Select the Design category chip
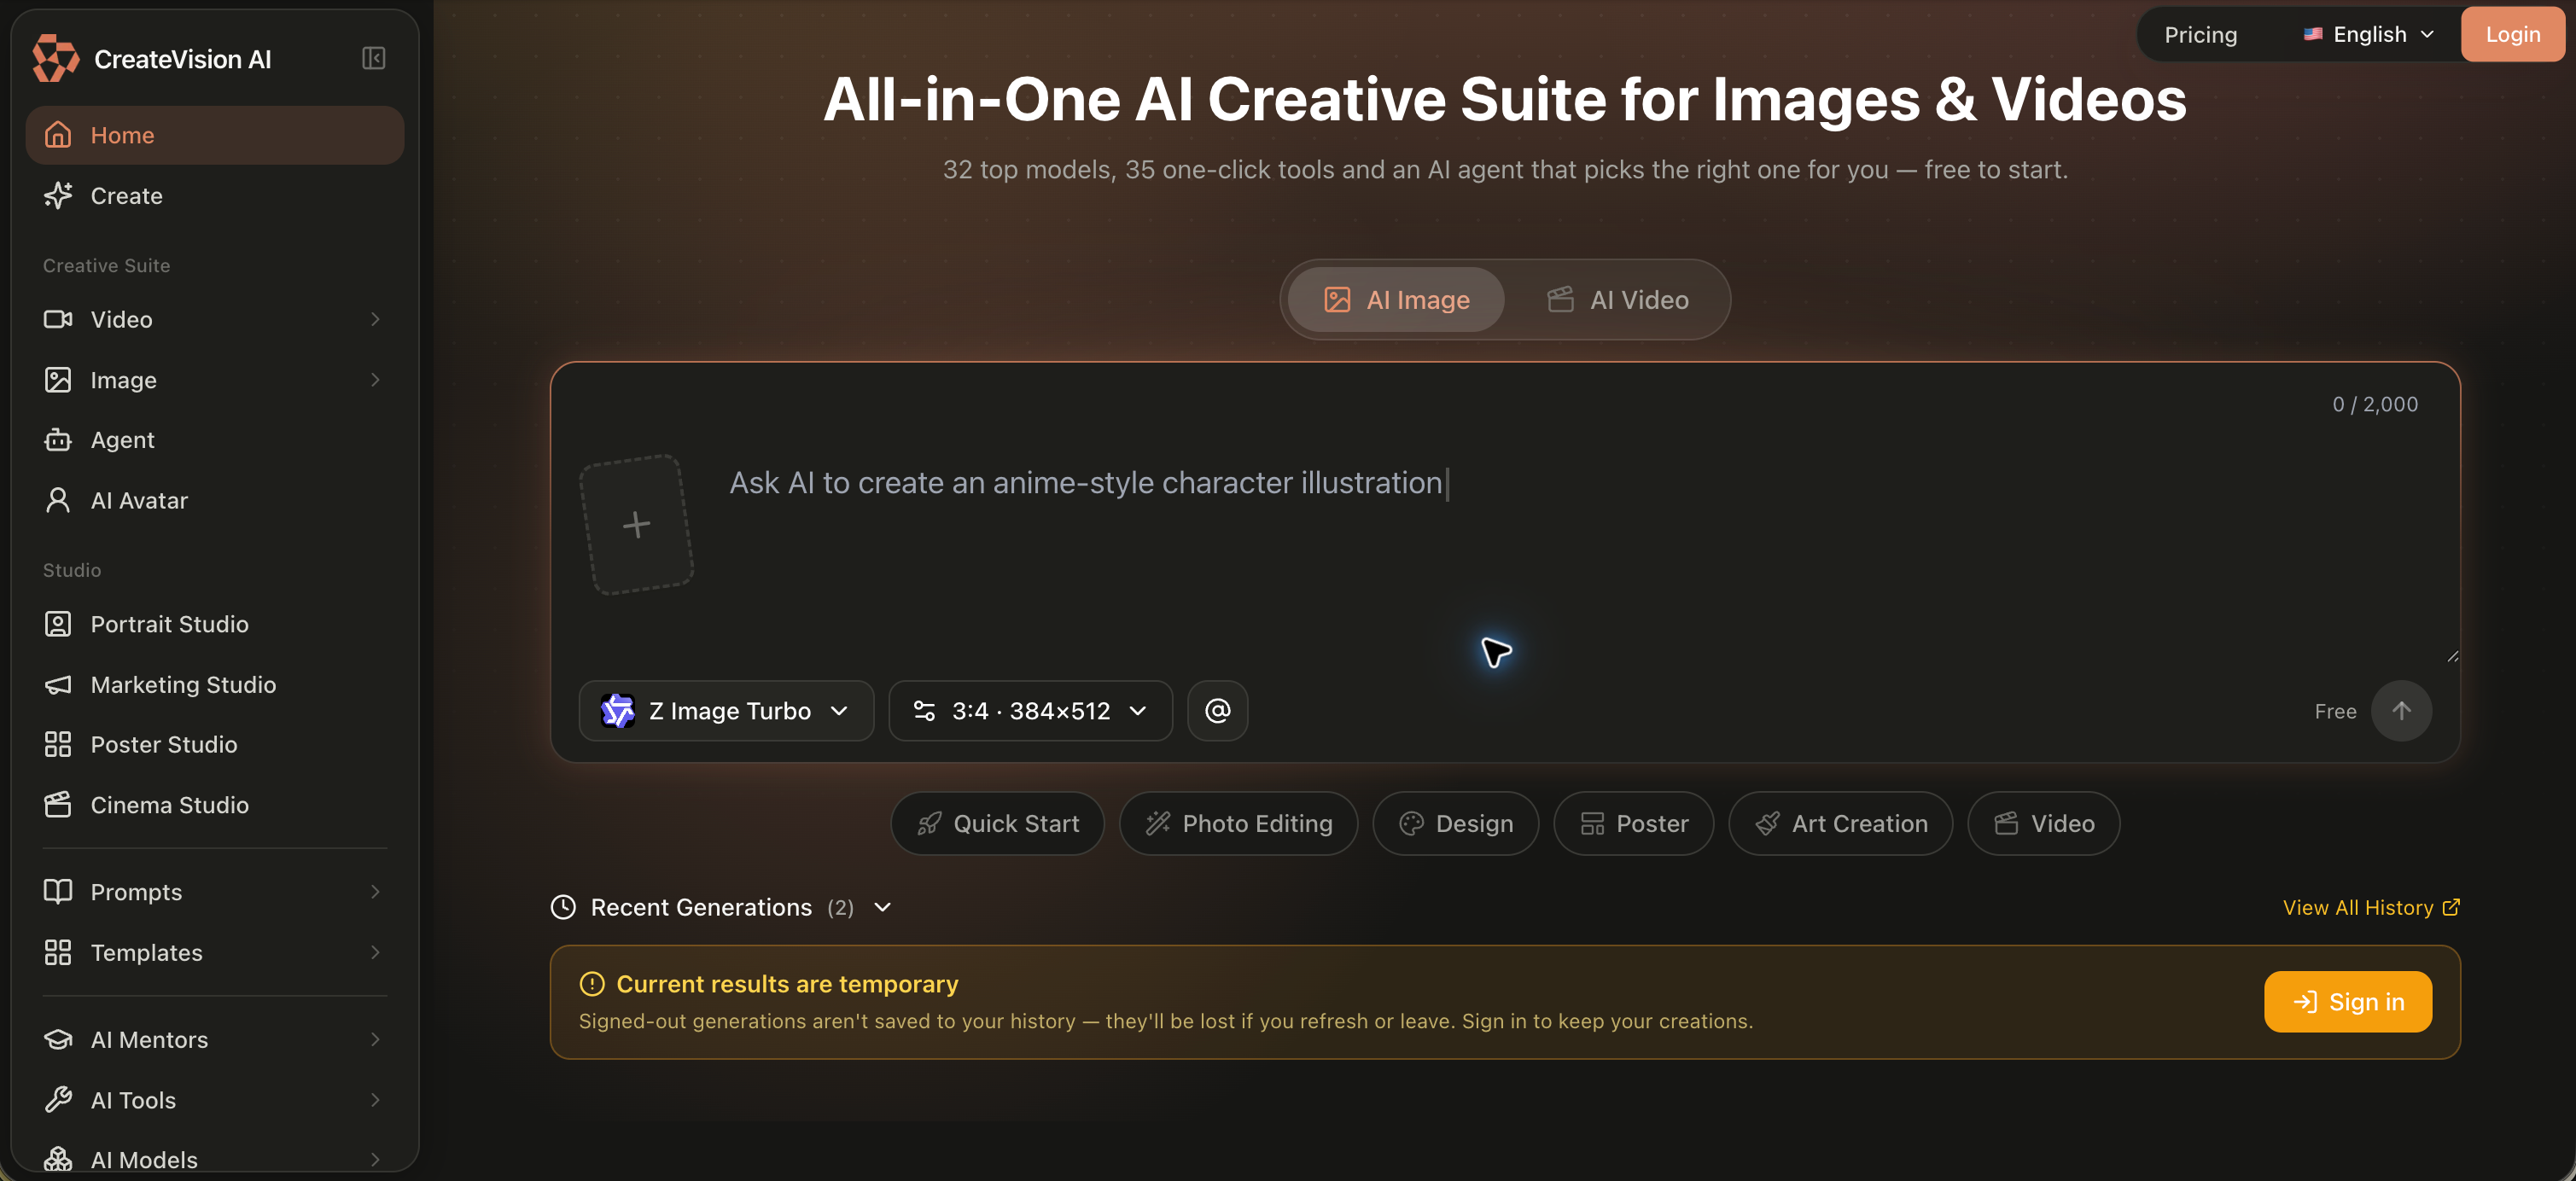The image size is (2576, 1181). tap(1455, 823)
